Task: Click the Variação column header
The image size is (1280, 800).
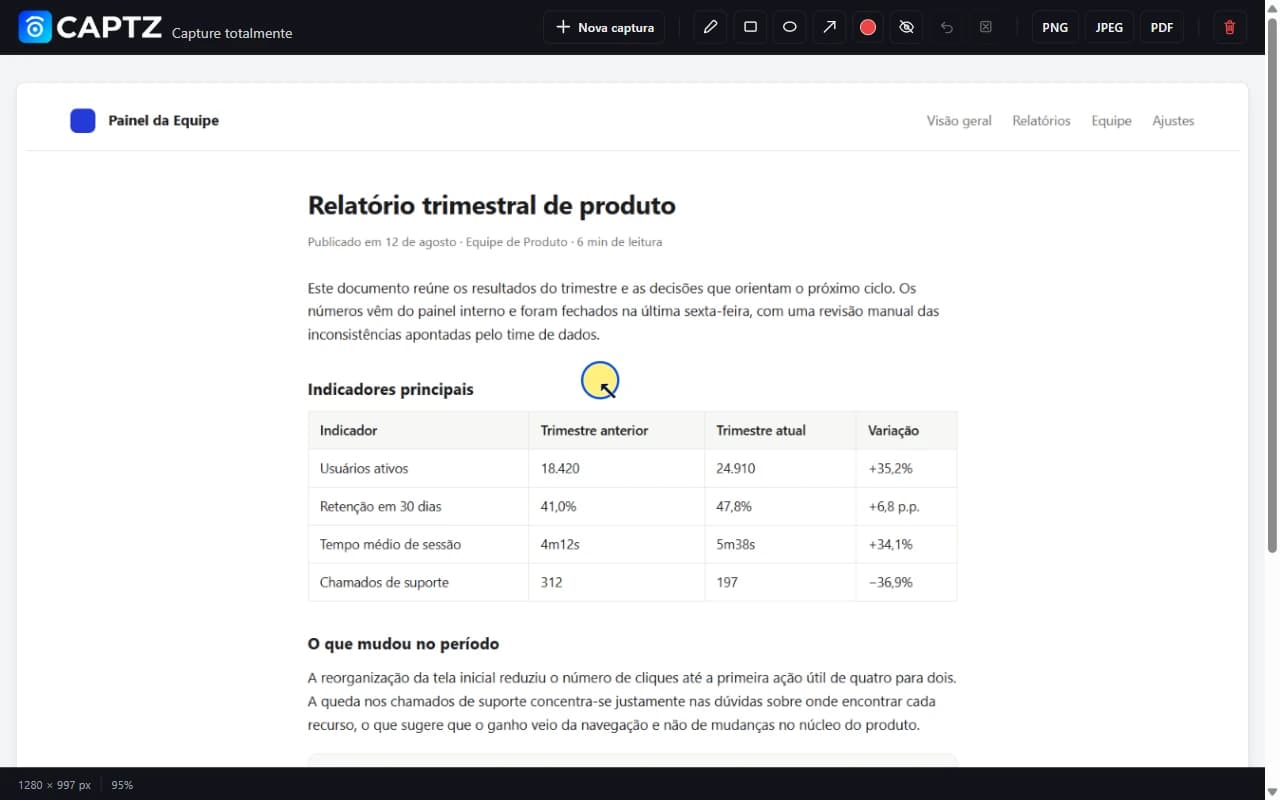Action: (906, 430)
